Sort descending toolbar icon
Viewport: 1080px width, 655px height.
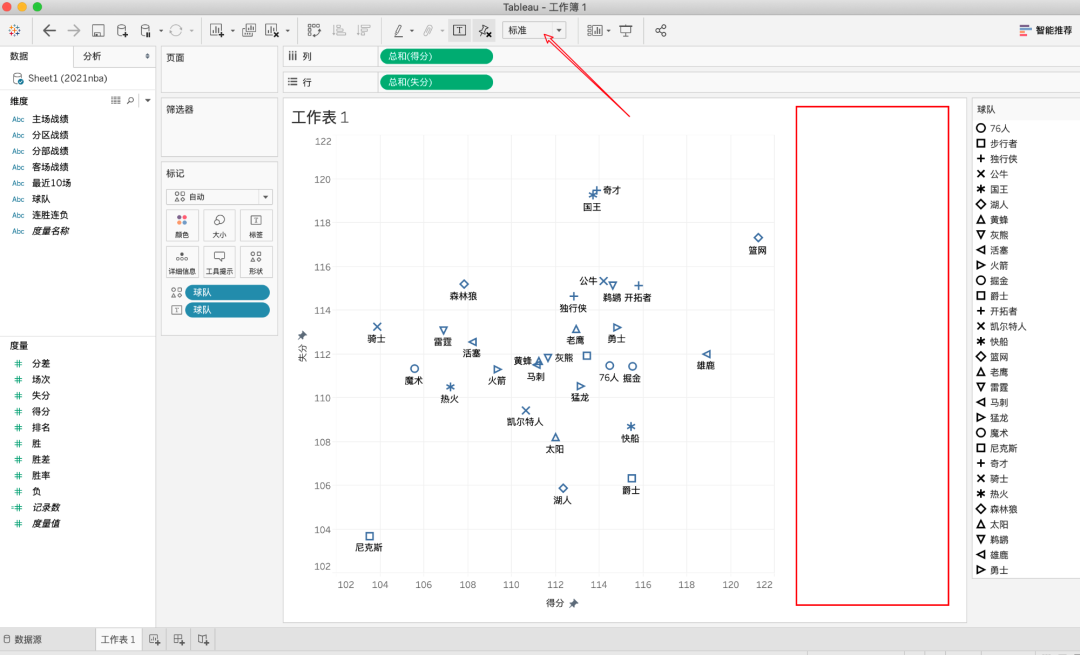(363, 30)
